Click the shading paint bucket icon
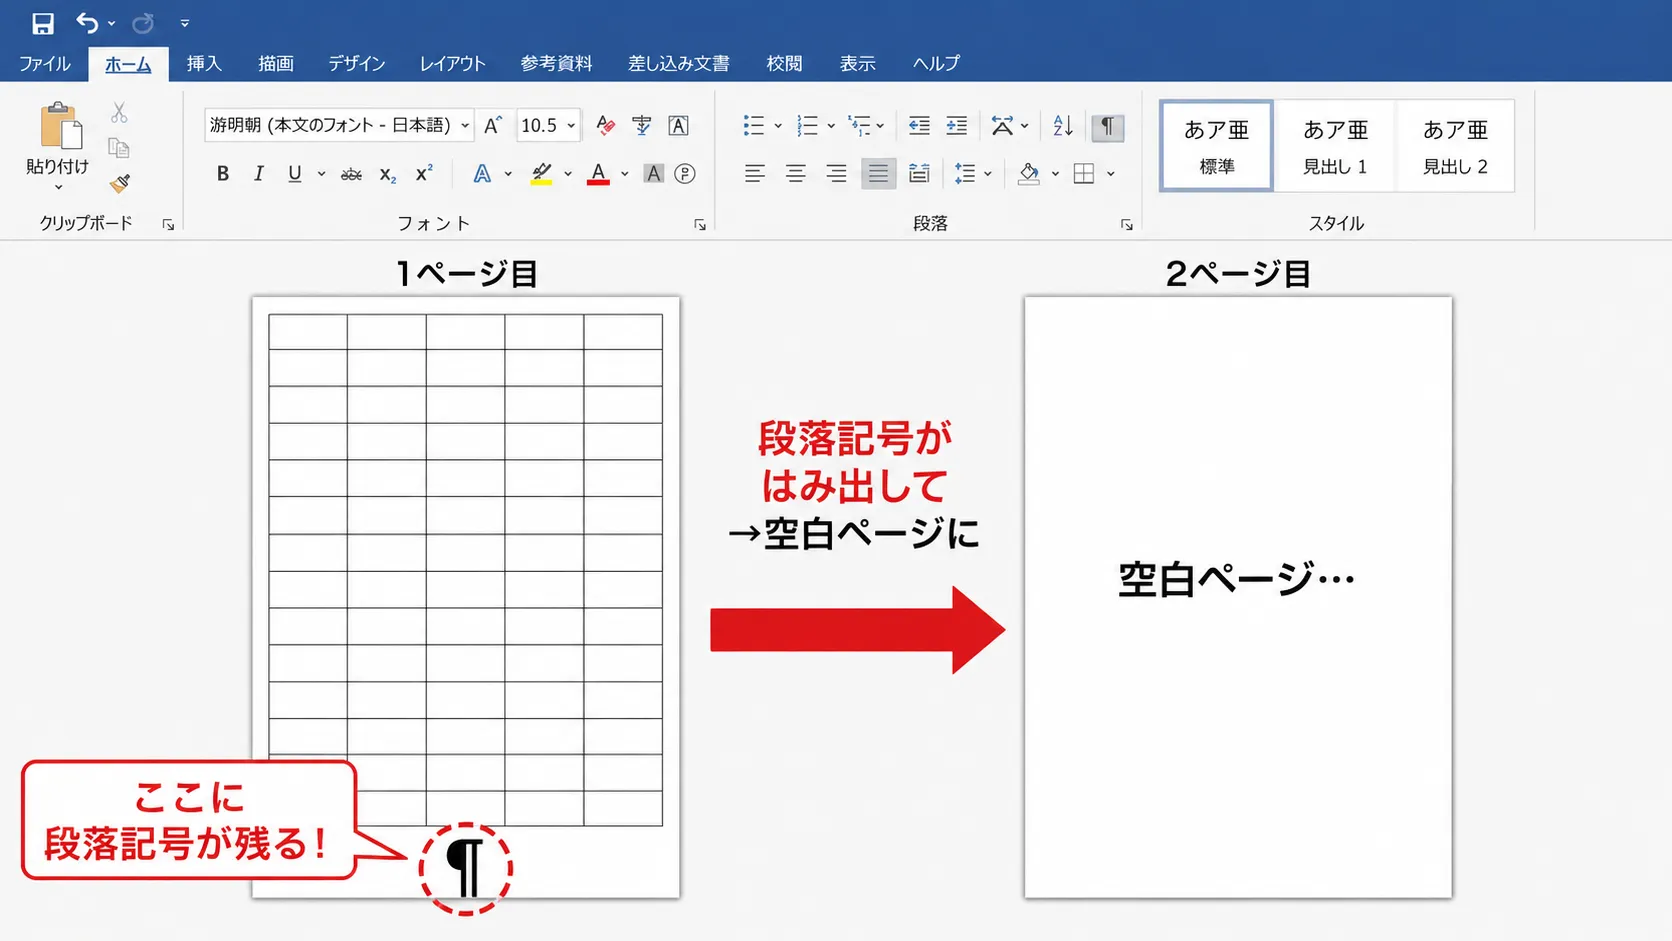Viewport: 1672px width, 941px height. click(x=1029, y=174)
